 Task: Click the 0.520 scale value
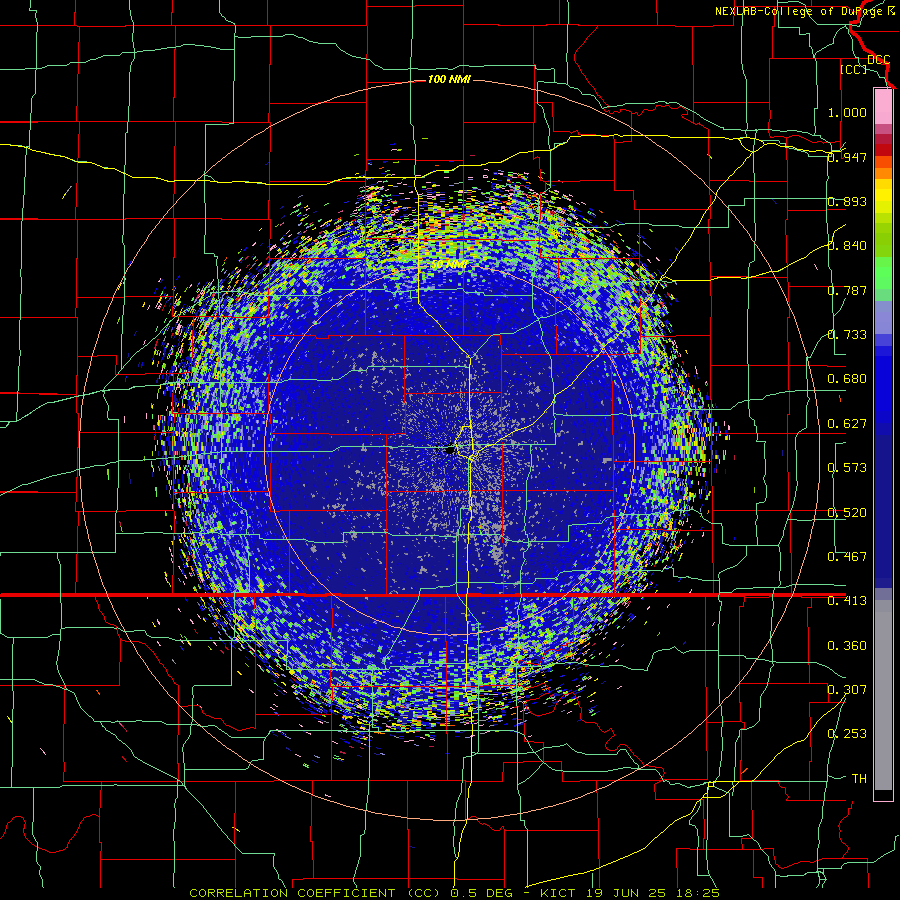(847, 513)
